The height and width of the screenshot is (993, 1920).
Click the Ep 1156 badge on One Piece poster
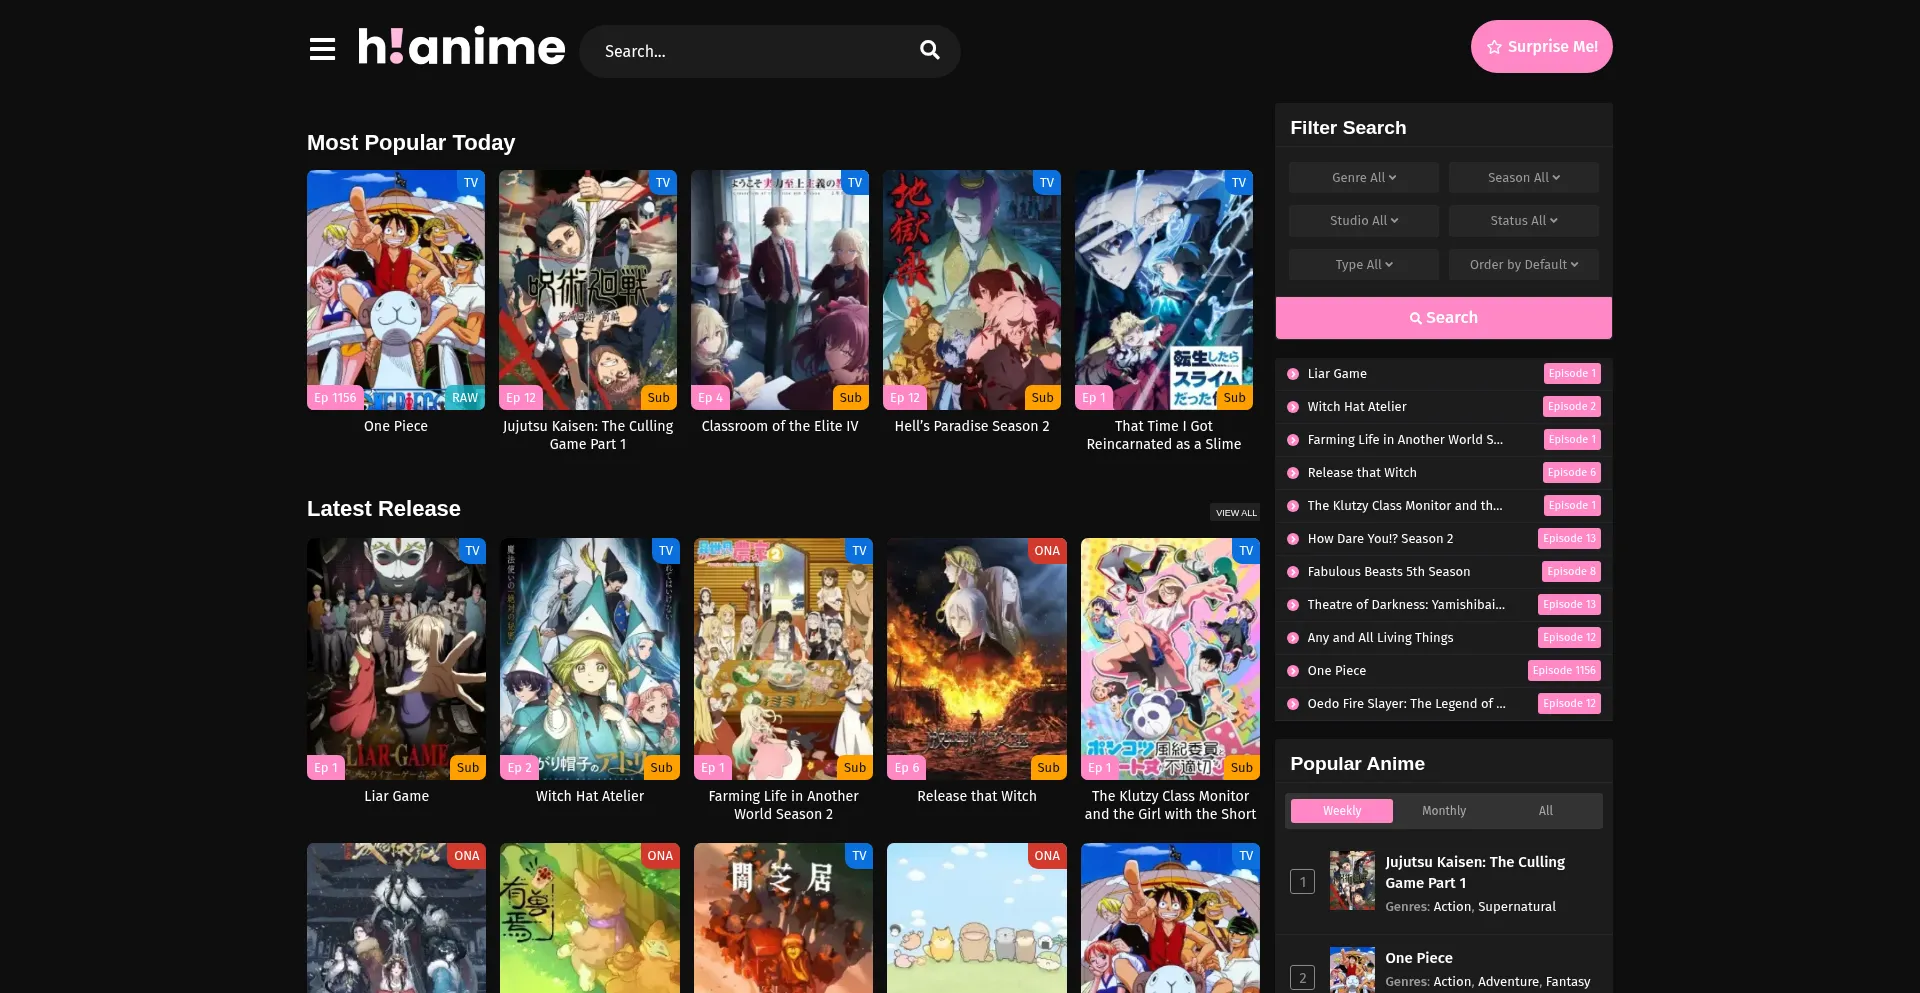335,397
